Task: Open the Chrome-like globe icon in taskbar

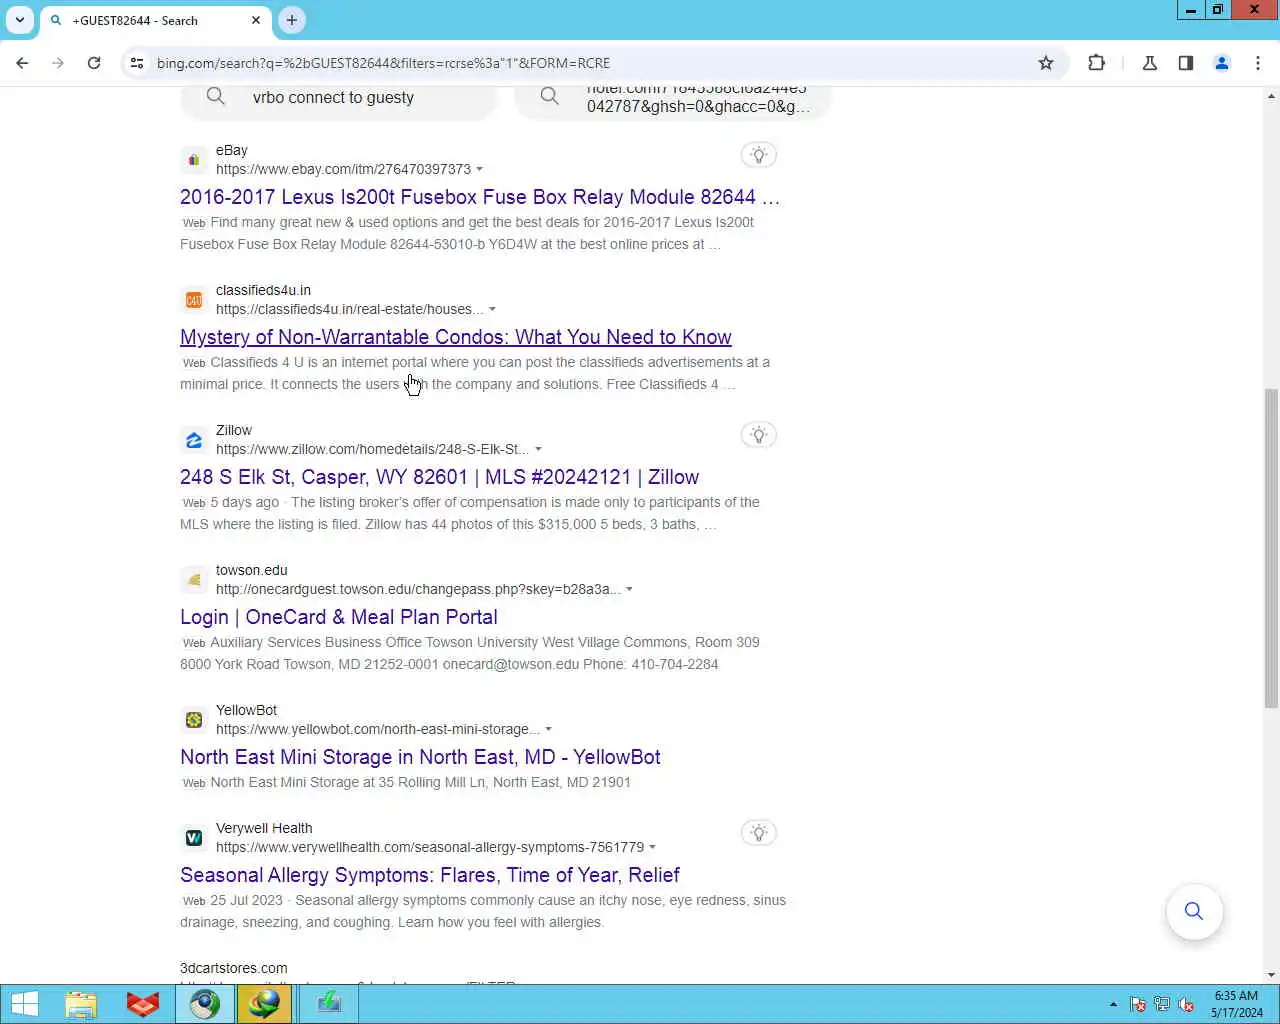Action: (205, 1004)
